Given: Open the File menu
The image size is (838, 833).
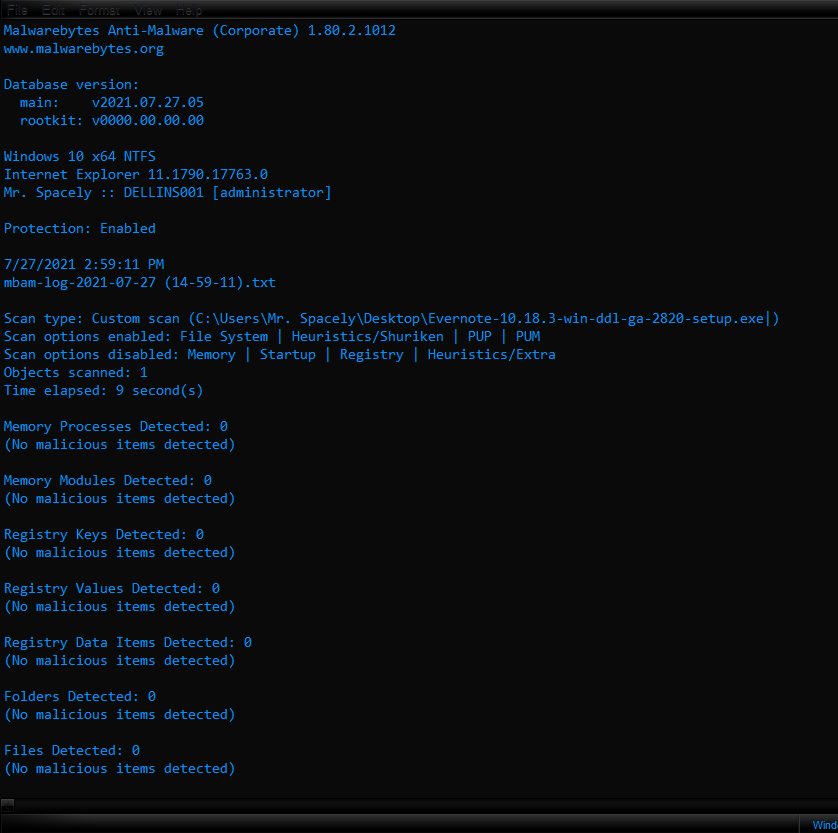Looking at the screenshot, I should point(18,10).
